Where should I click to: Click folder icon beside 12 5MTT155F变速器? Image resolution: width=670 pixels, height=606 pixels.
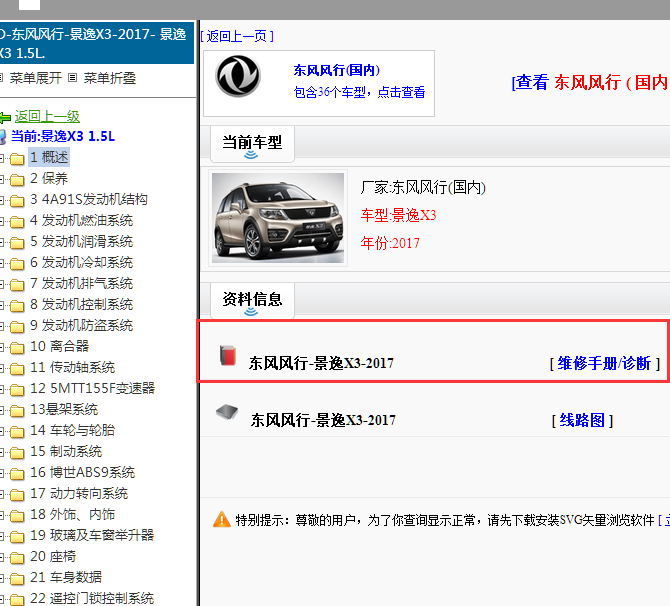point(17,390)
